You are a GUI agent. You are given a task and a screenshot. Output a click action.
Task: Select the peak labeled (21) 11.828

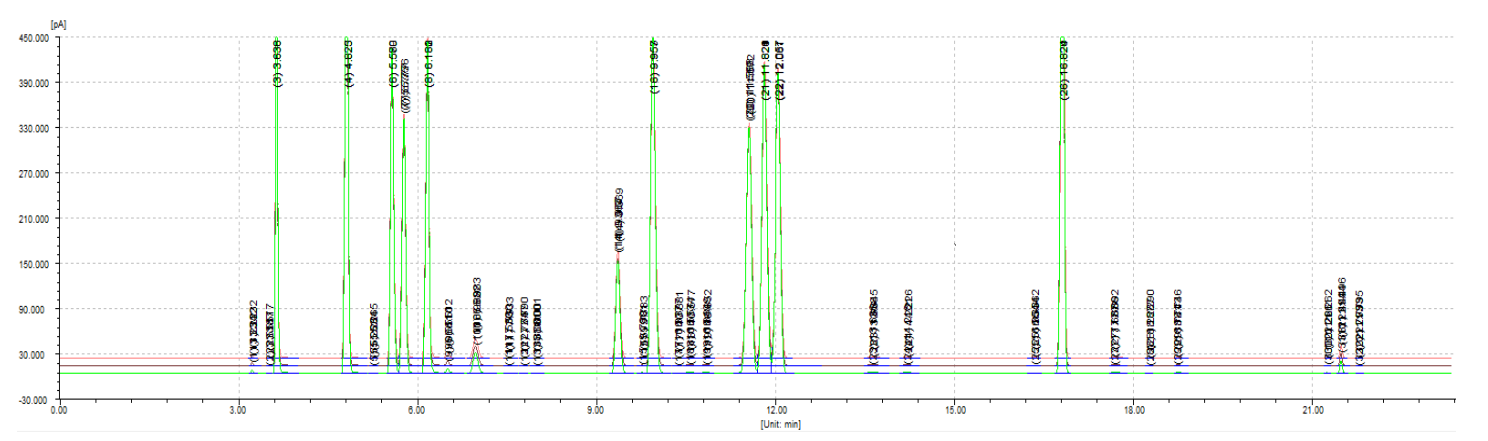765,68
